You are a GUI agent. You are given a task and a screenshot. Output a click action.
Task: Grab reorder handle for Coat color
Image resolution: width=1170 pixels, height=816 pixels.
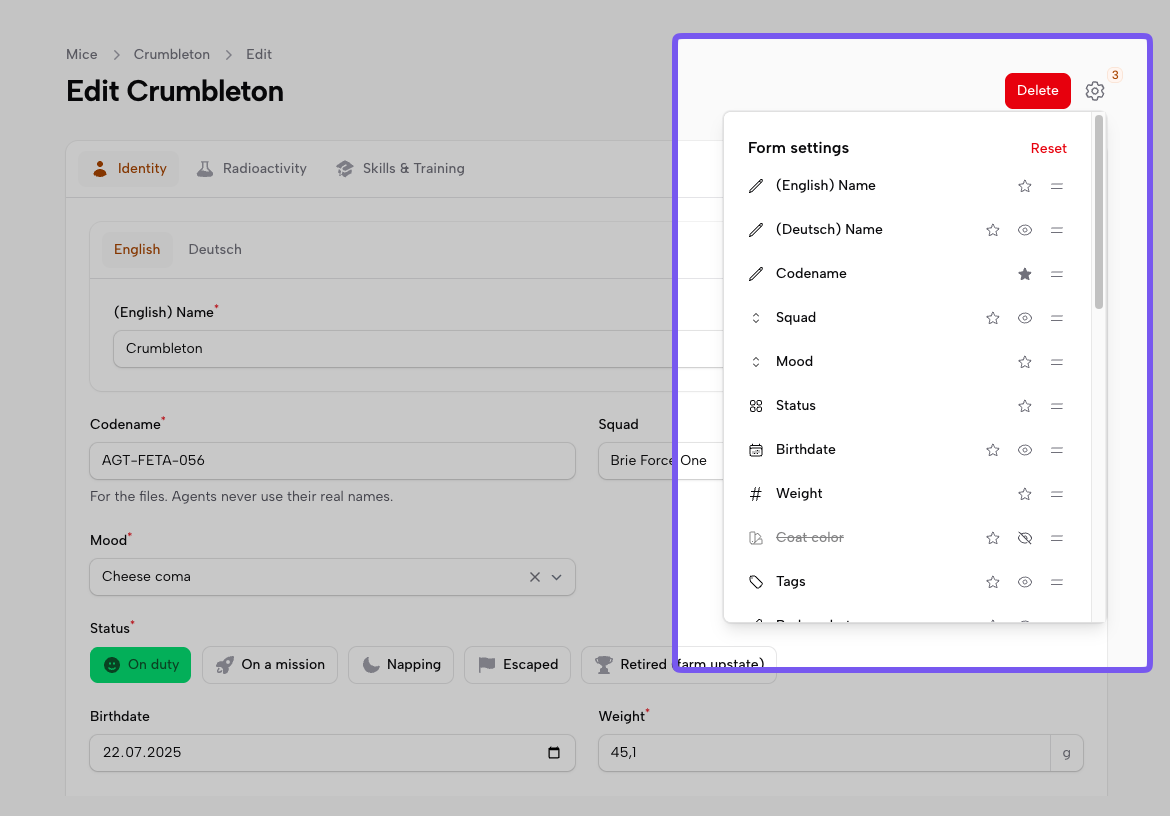[x=1057, y=539]
